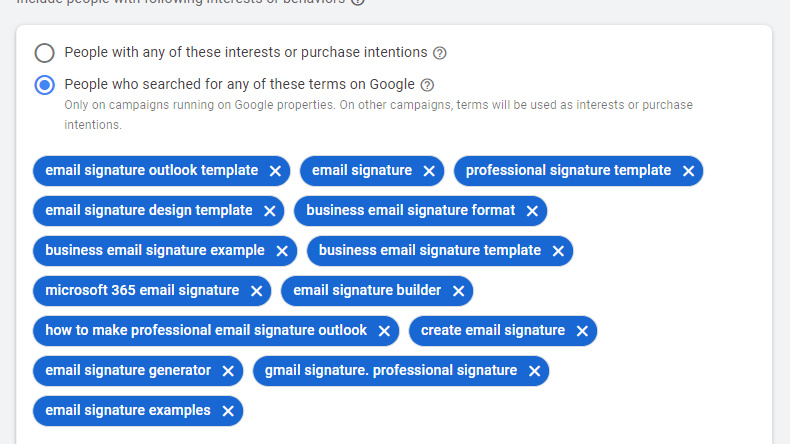Image resolution: width=790 pixels, height=444 pixels.
Task: Remove 'business email signature template' chip
Action: click(x=558, y=251)
